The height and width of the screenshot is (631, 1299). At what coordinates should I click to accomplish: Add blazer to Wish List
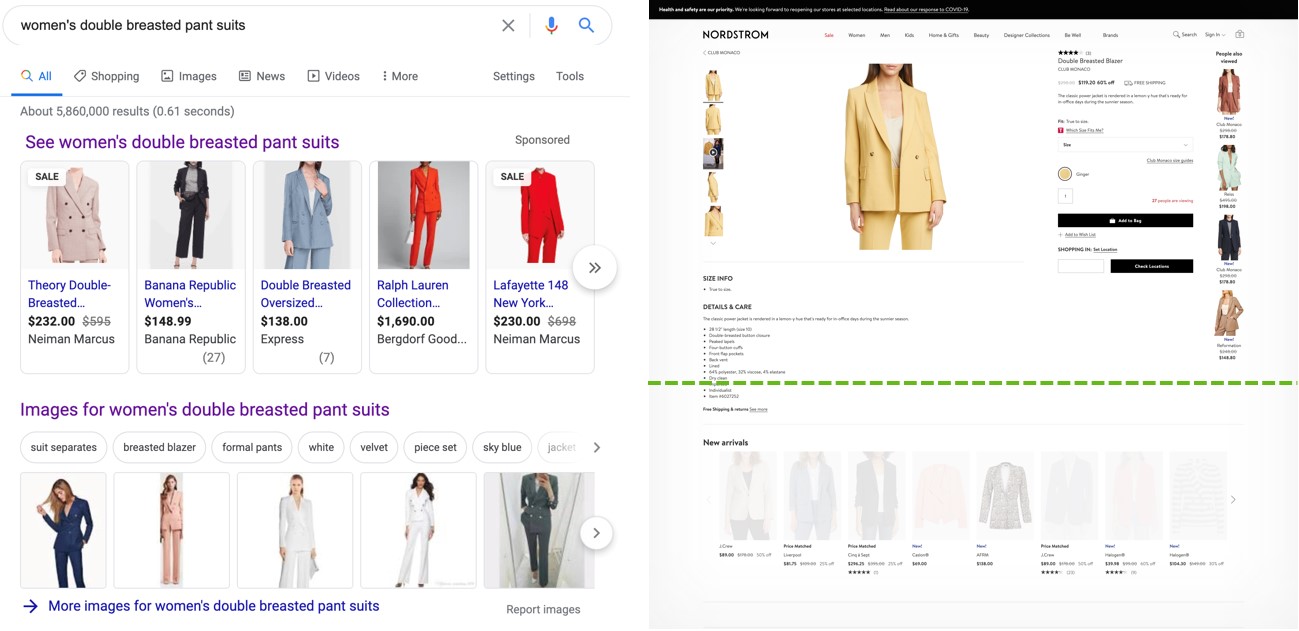pyautogui.click(x=1078, y=234)
